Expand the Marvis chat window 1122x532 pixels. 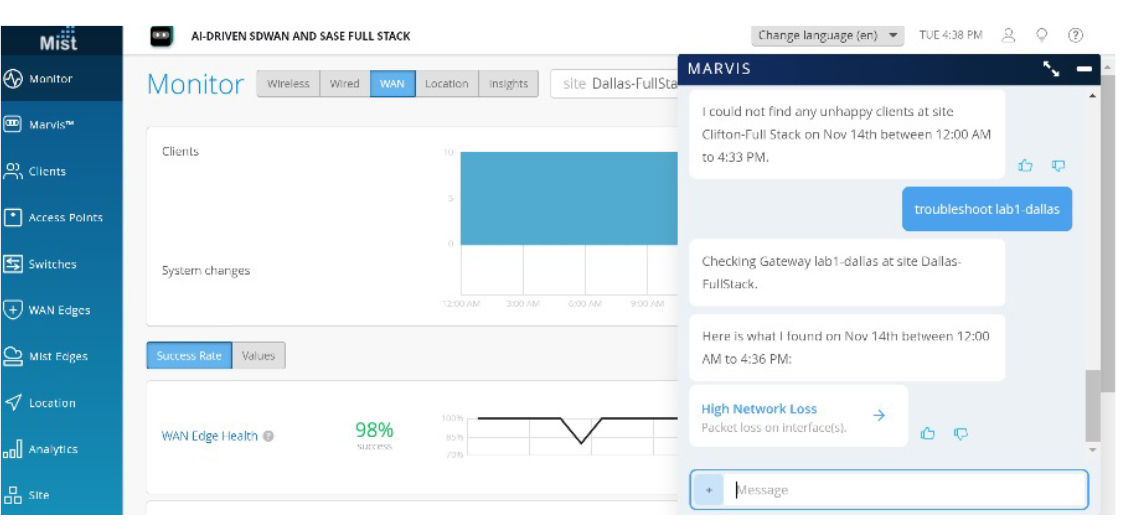(x=1051, y=69)
